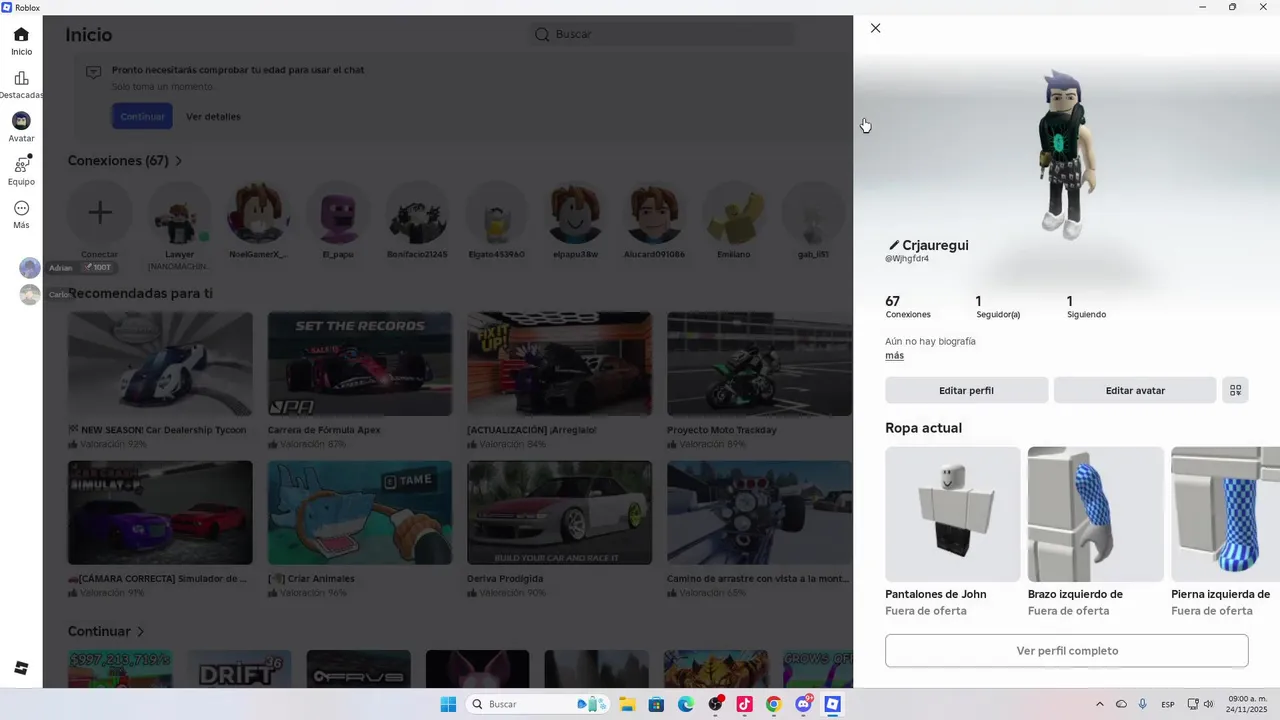
Task: Open the clock and date 24/11/2025
Action: (1247, 704)
